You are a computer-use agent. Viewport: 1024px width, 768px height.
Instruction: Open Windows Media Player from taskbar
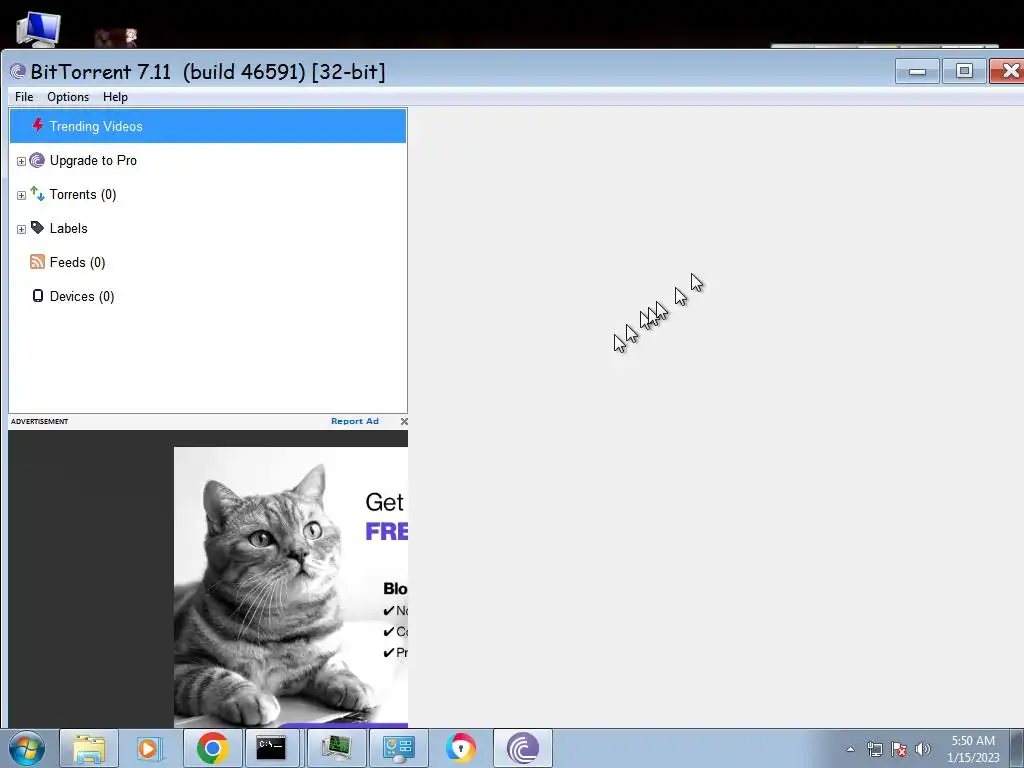click(x=150, y=748)
